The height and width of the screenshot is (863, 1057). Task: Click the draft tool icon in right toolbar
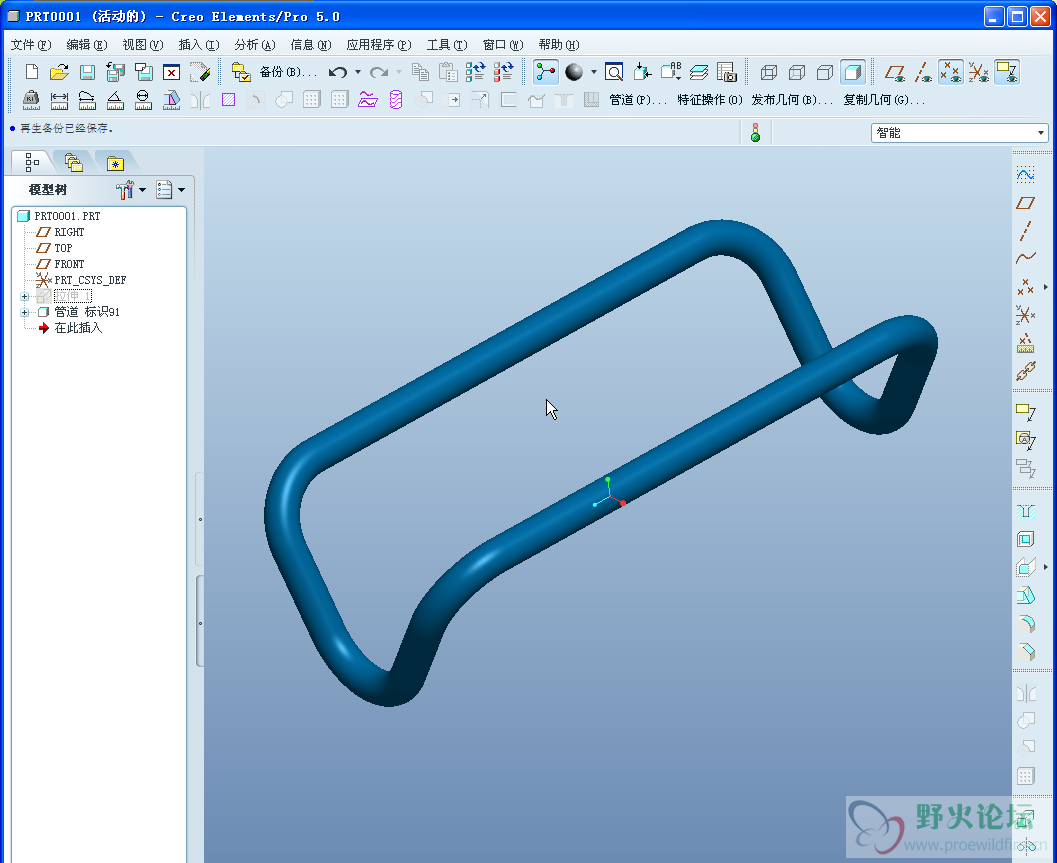click(x=1025, y=595)
